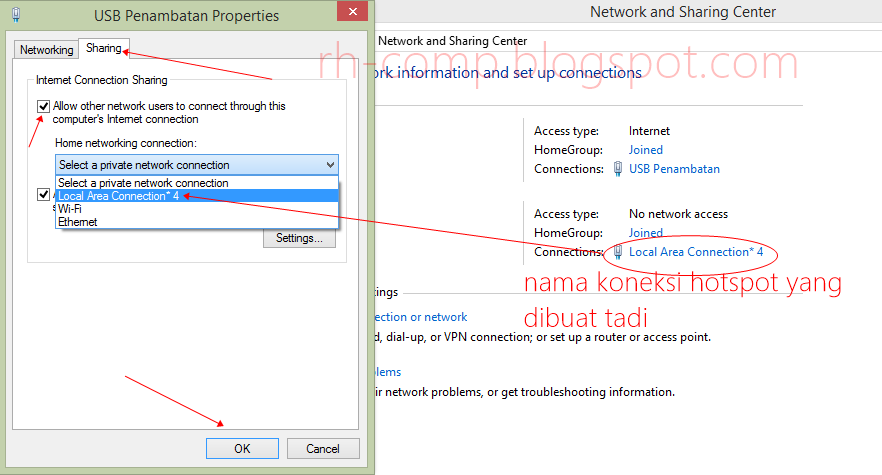Open Local Area Connection* 4 link in Network Center
This screenshot has height=475, width=882.
696,252
